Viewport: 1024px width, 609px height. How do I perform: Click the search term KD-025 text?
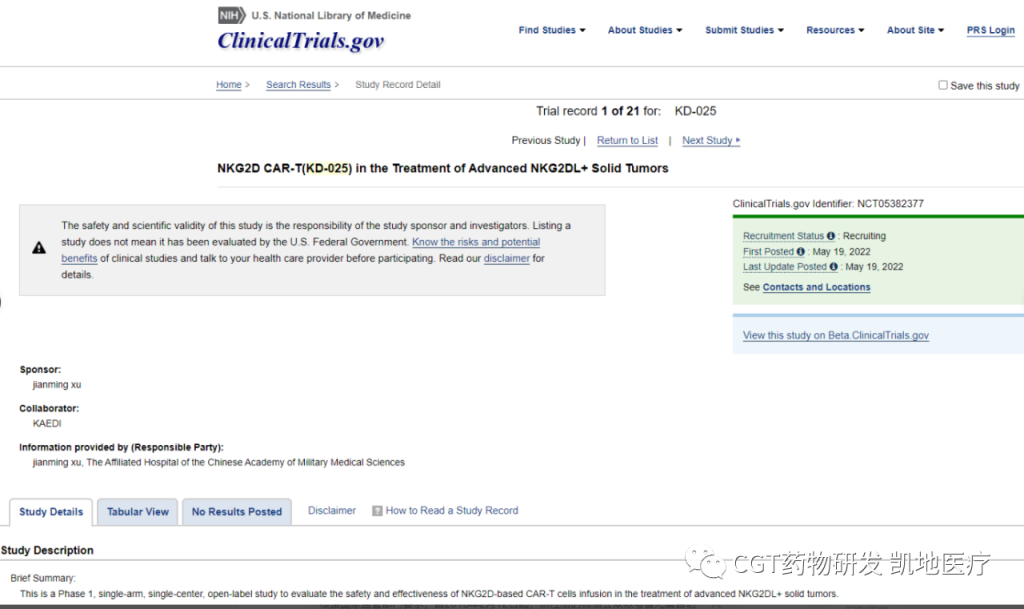pos(696,111)
